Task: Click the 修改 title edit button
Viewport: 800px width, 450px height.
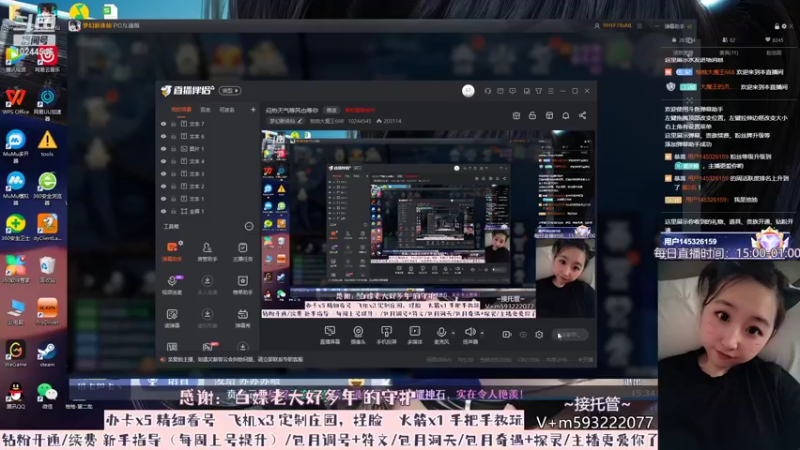Action: tap(332, 110)
